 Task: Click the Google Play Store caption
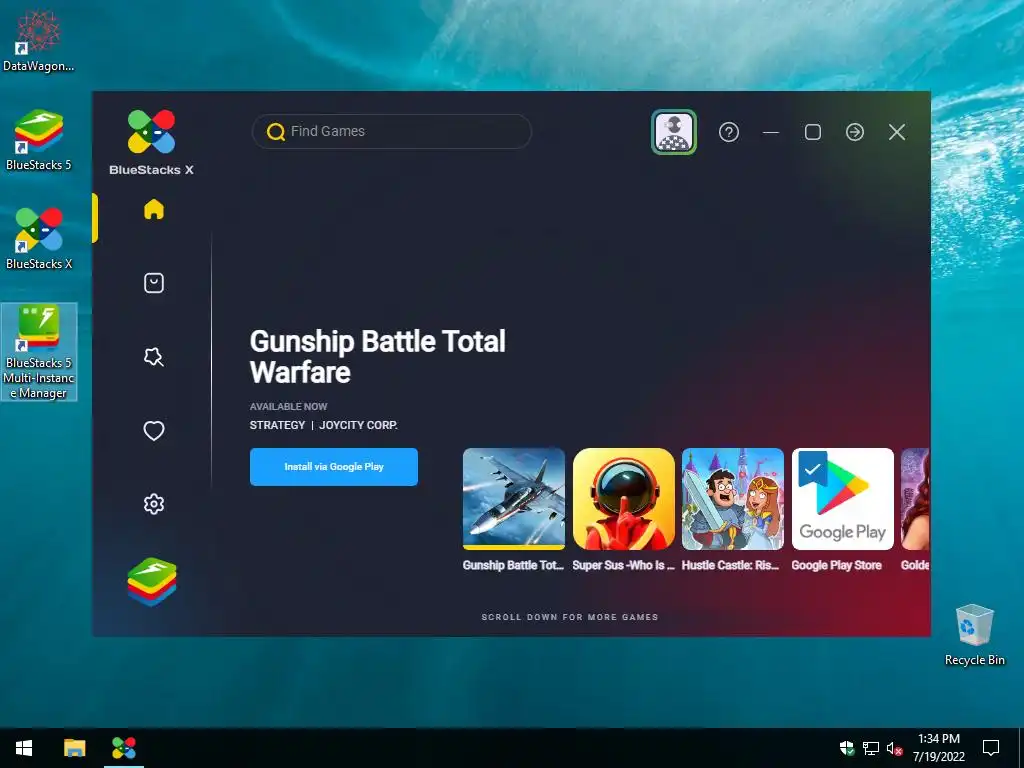tap(837, 566)
